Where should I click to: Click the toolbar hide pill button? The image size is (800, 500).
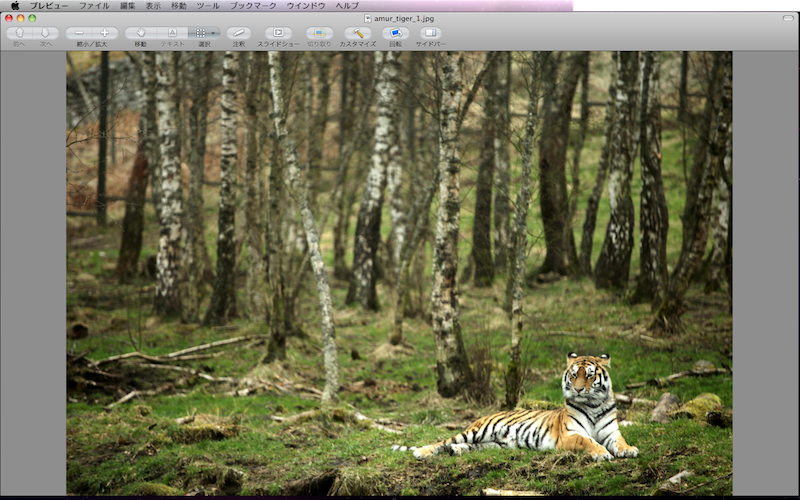point(788,18)
